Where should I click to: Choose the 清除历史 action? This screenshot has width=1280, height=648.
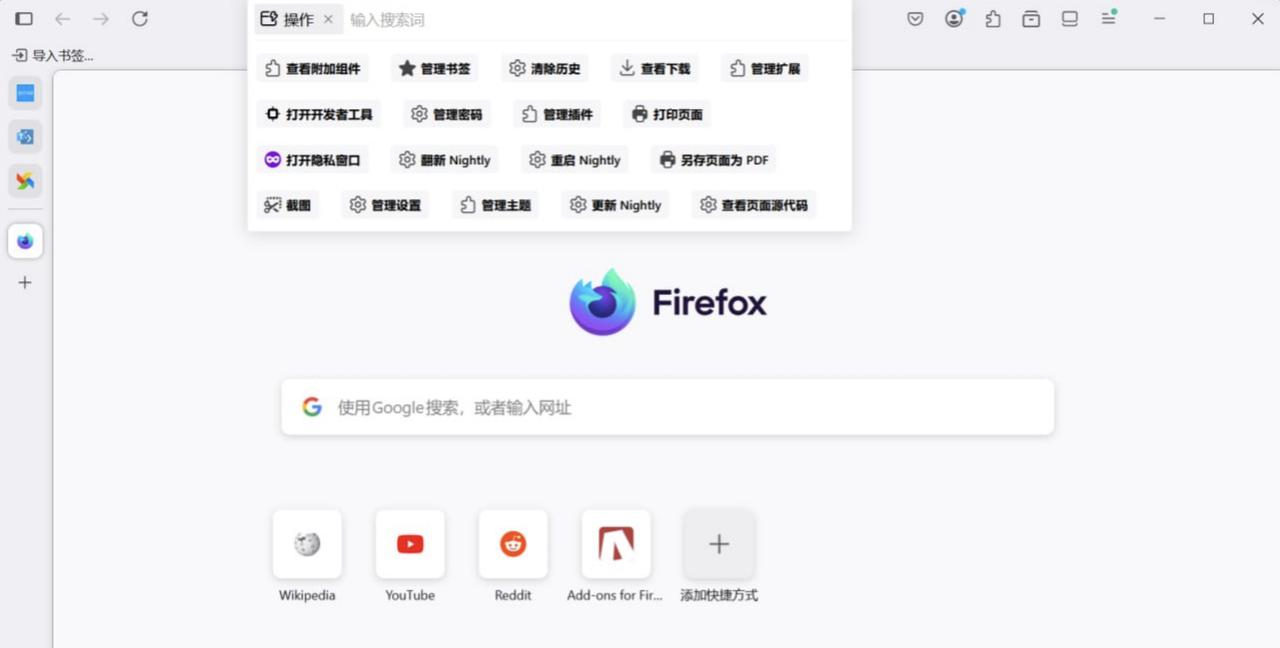(x=545, y=69)
